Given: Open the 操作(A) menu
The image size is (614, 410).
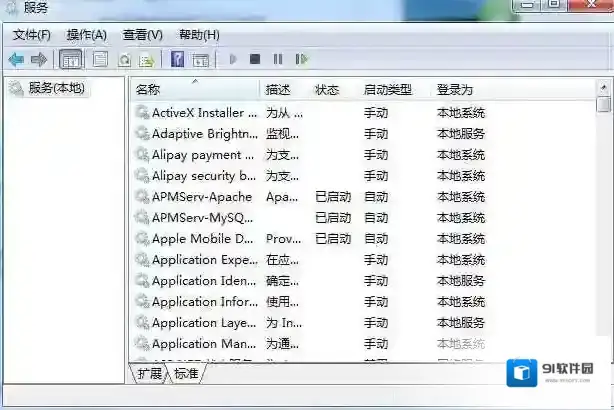Looking at the screenshot, I should (86, 35).
